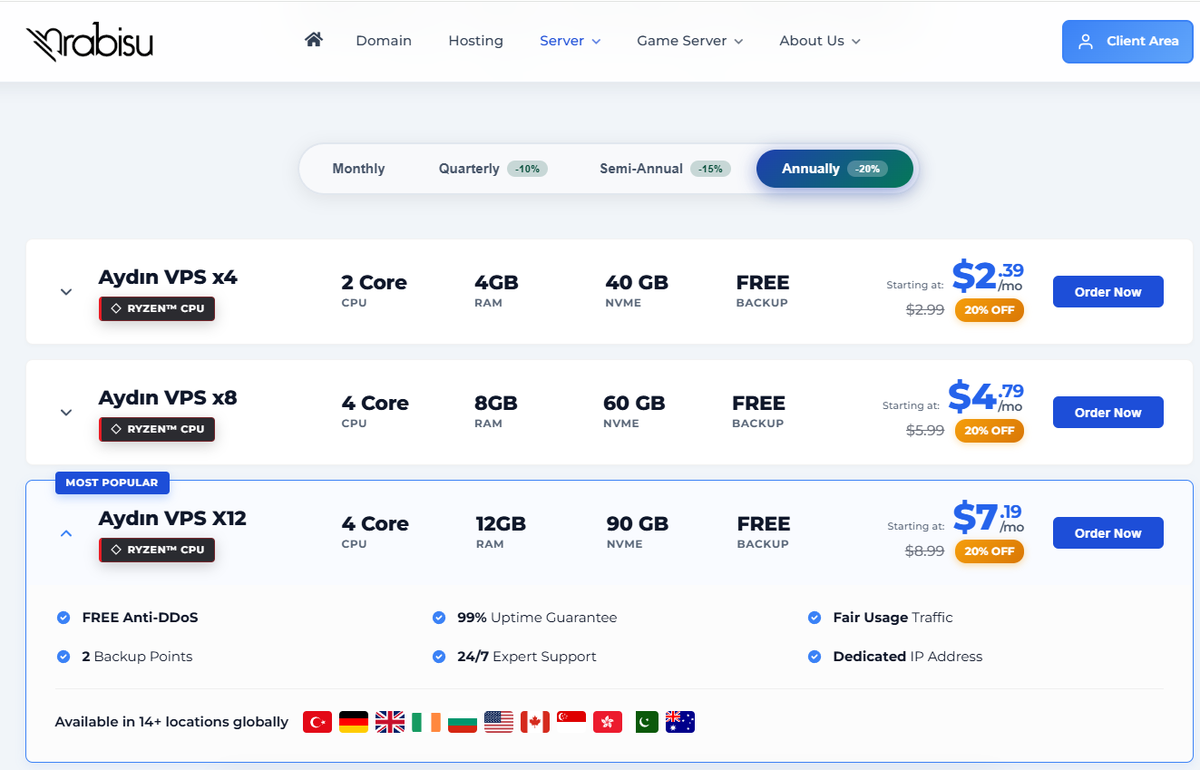Click the MOST POPULAR badge

tap(112, 483)
